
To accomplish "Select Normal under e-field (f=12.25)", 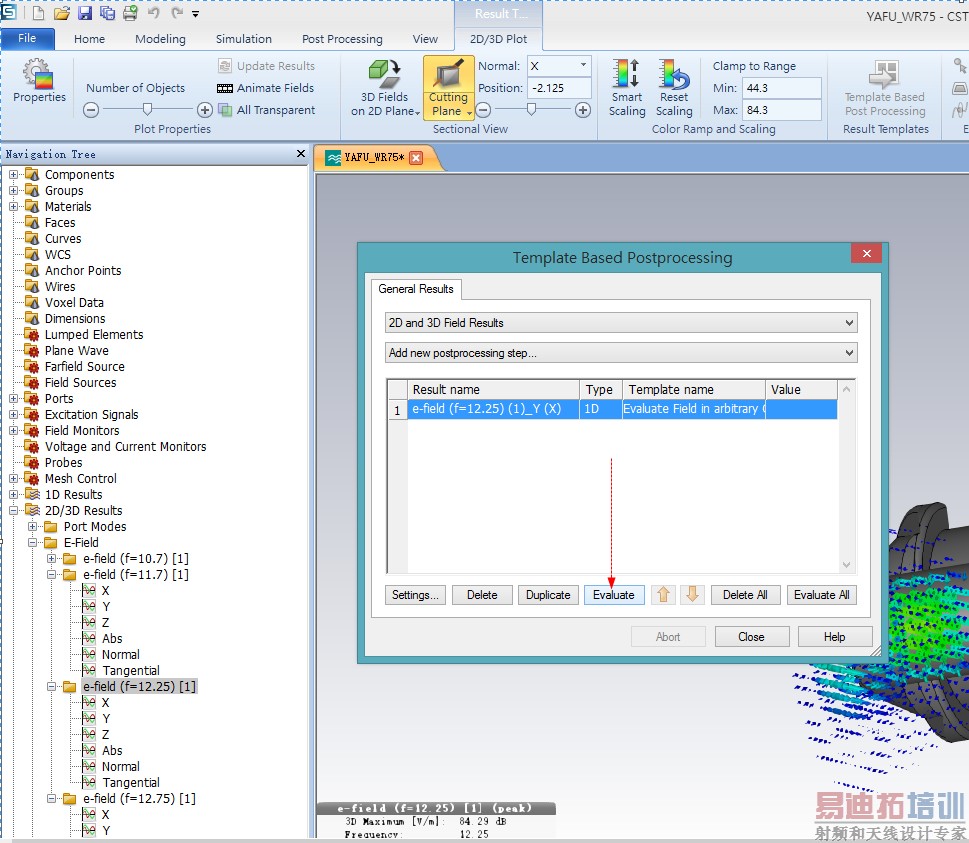I will click(121, 766).
